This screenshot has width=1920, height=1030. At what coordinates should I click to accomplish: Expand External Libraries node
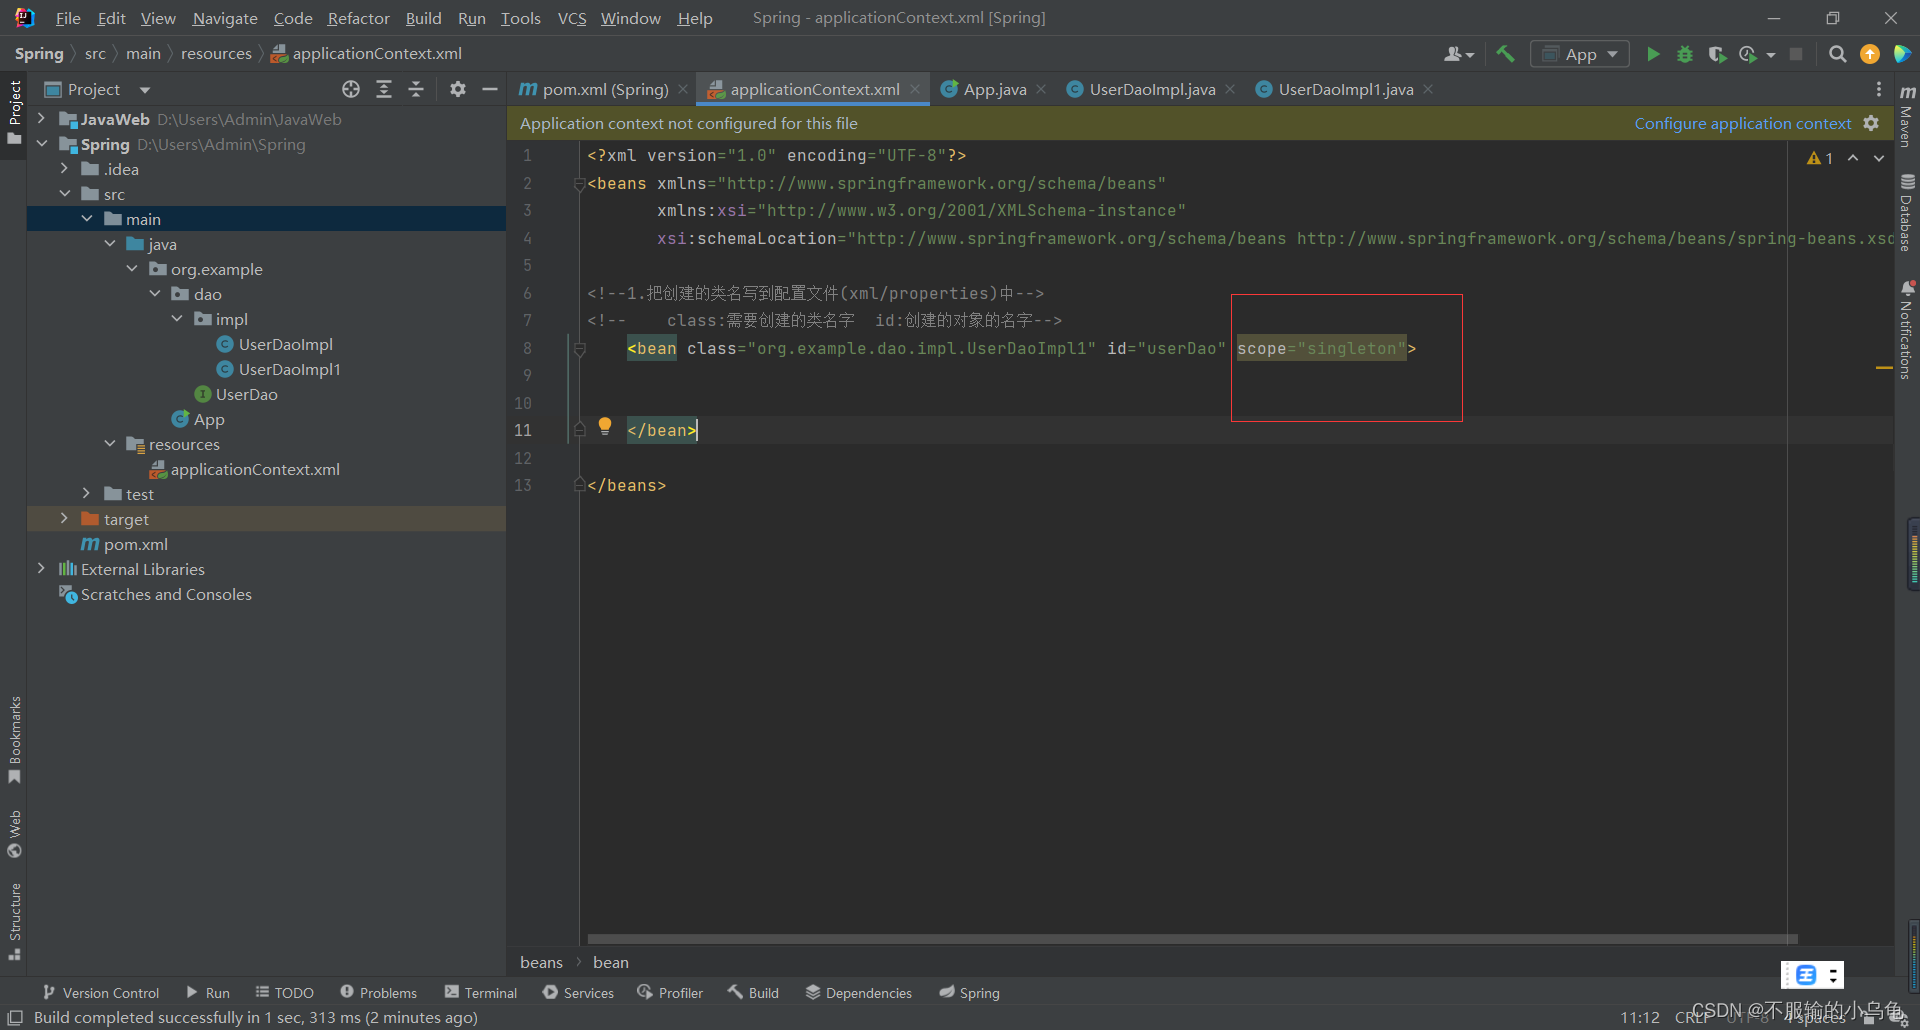(x=41, y=569)
